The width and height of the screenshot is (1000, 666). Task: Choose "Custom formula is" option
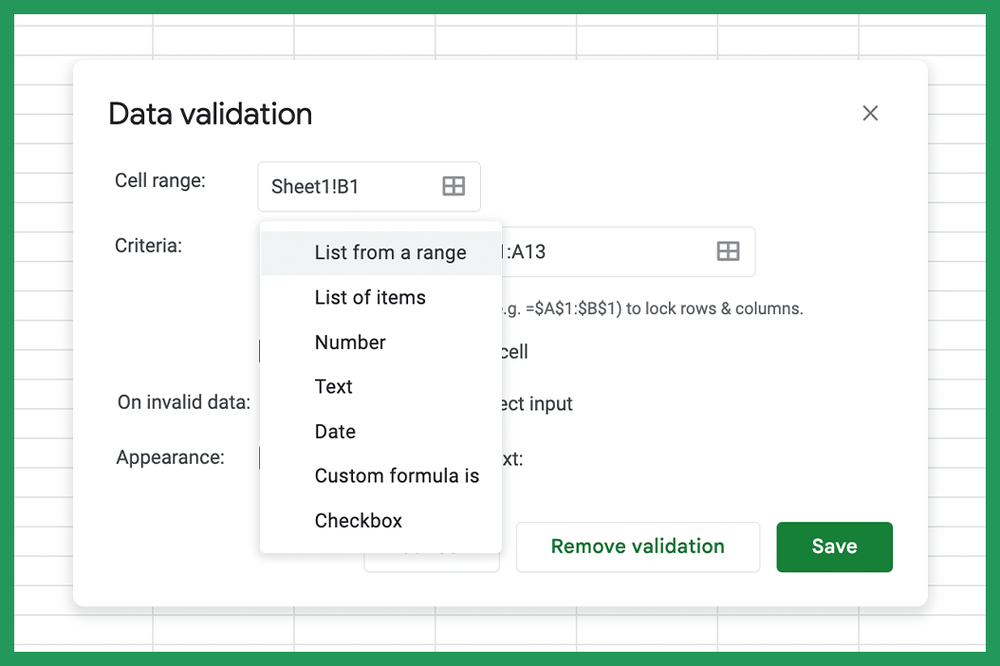pos(397,475)
